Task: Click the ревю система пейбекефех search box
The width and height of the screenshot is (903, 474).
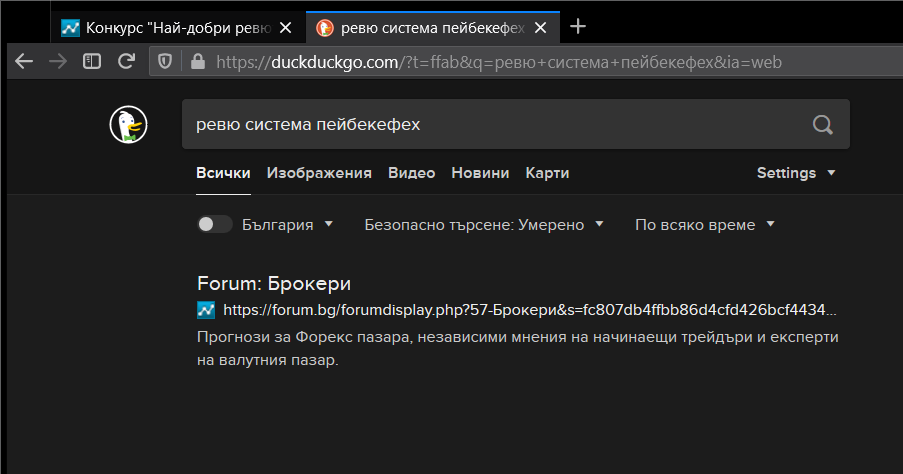Action: point(495,124)
